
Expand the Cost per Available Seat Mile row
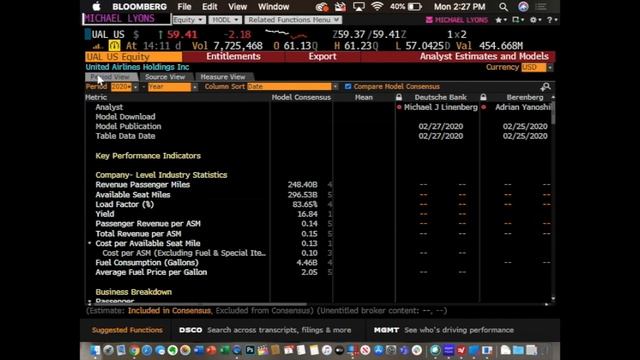(89, 243)
